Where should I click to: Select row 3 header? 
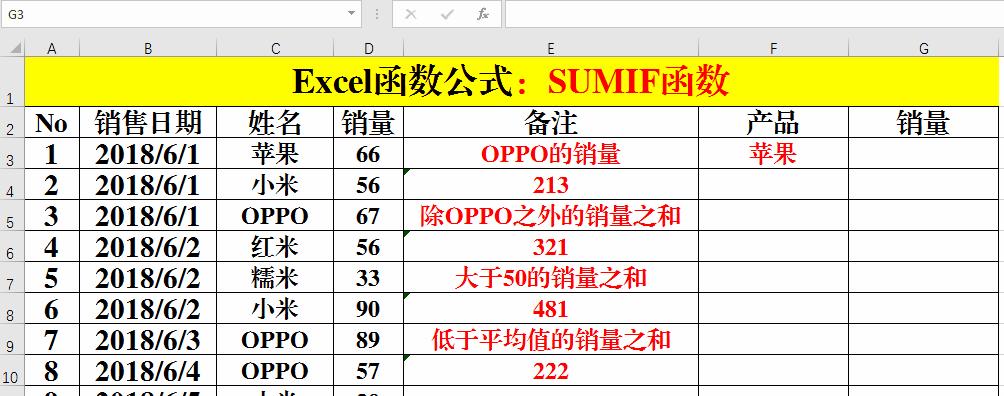point(12,153)
